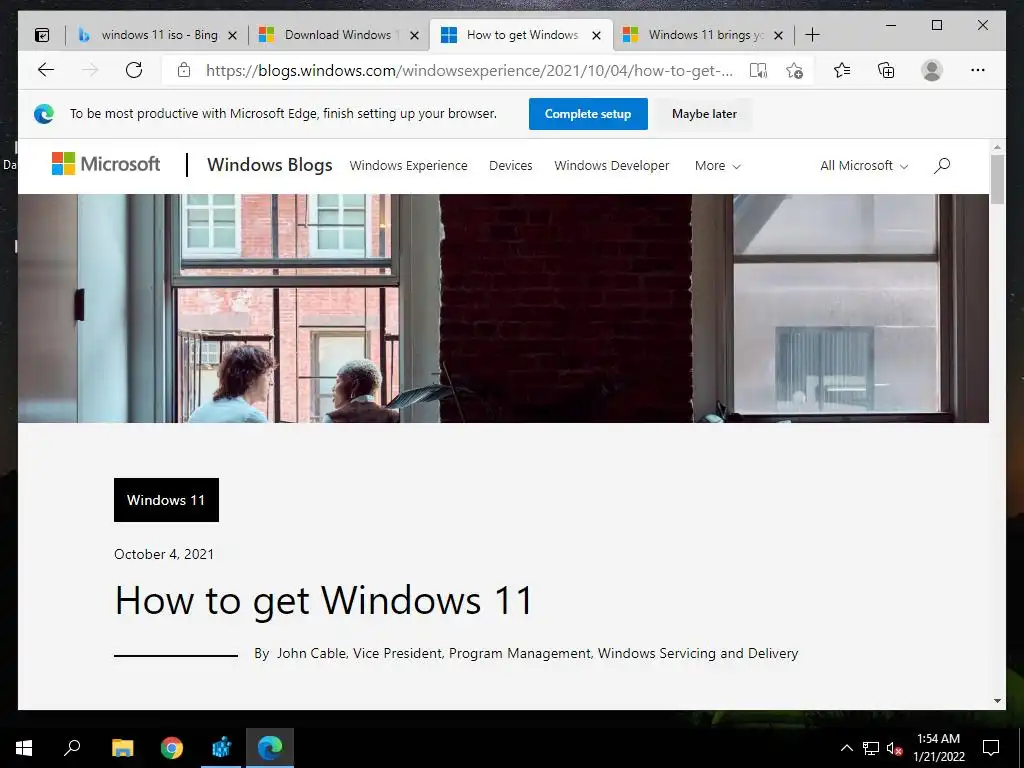The image size is (1024, 768).
Task: Click the How to get Windows 11 headline
Action: click(324, 600)
